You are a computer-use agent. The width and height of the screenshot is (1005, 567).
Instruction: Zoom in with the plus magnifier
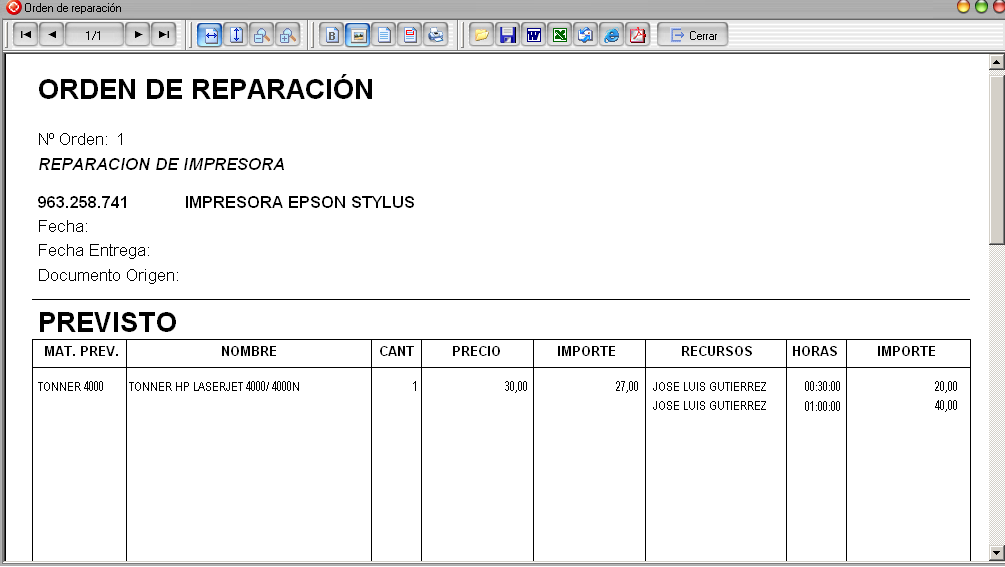coord(288,35)
